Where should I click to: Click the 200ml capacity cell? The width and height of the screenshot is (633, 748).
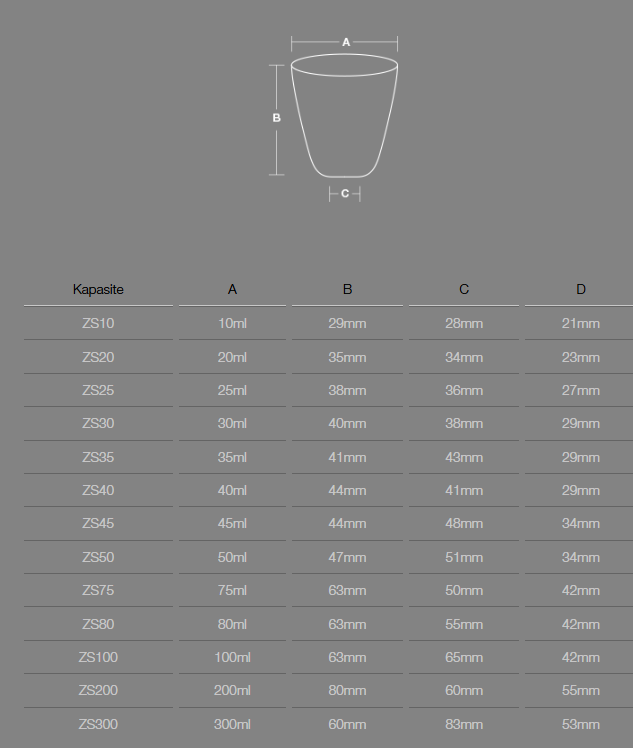point(232,691)
